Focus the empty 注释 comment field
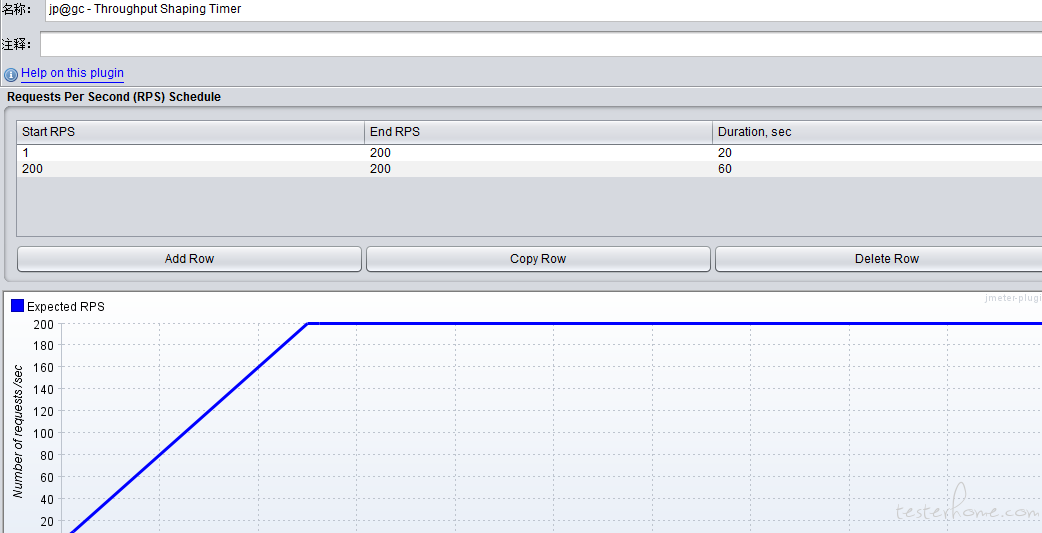The image size is (1042, 533). pyautogui.click(x=540, y=45)
